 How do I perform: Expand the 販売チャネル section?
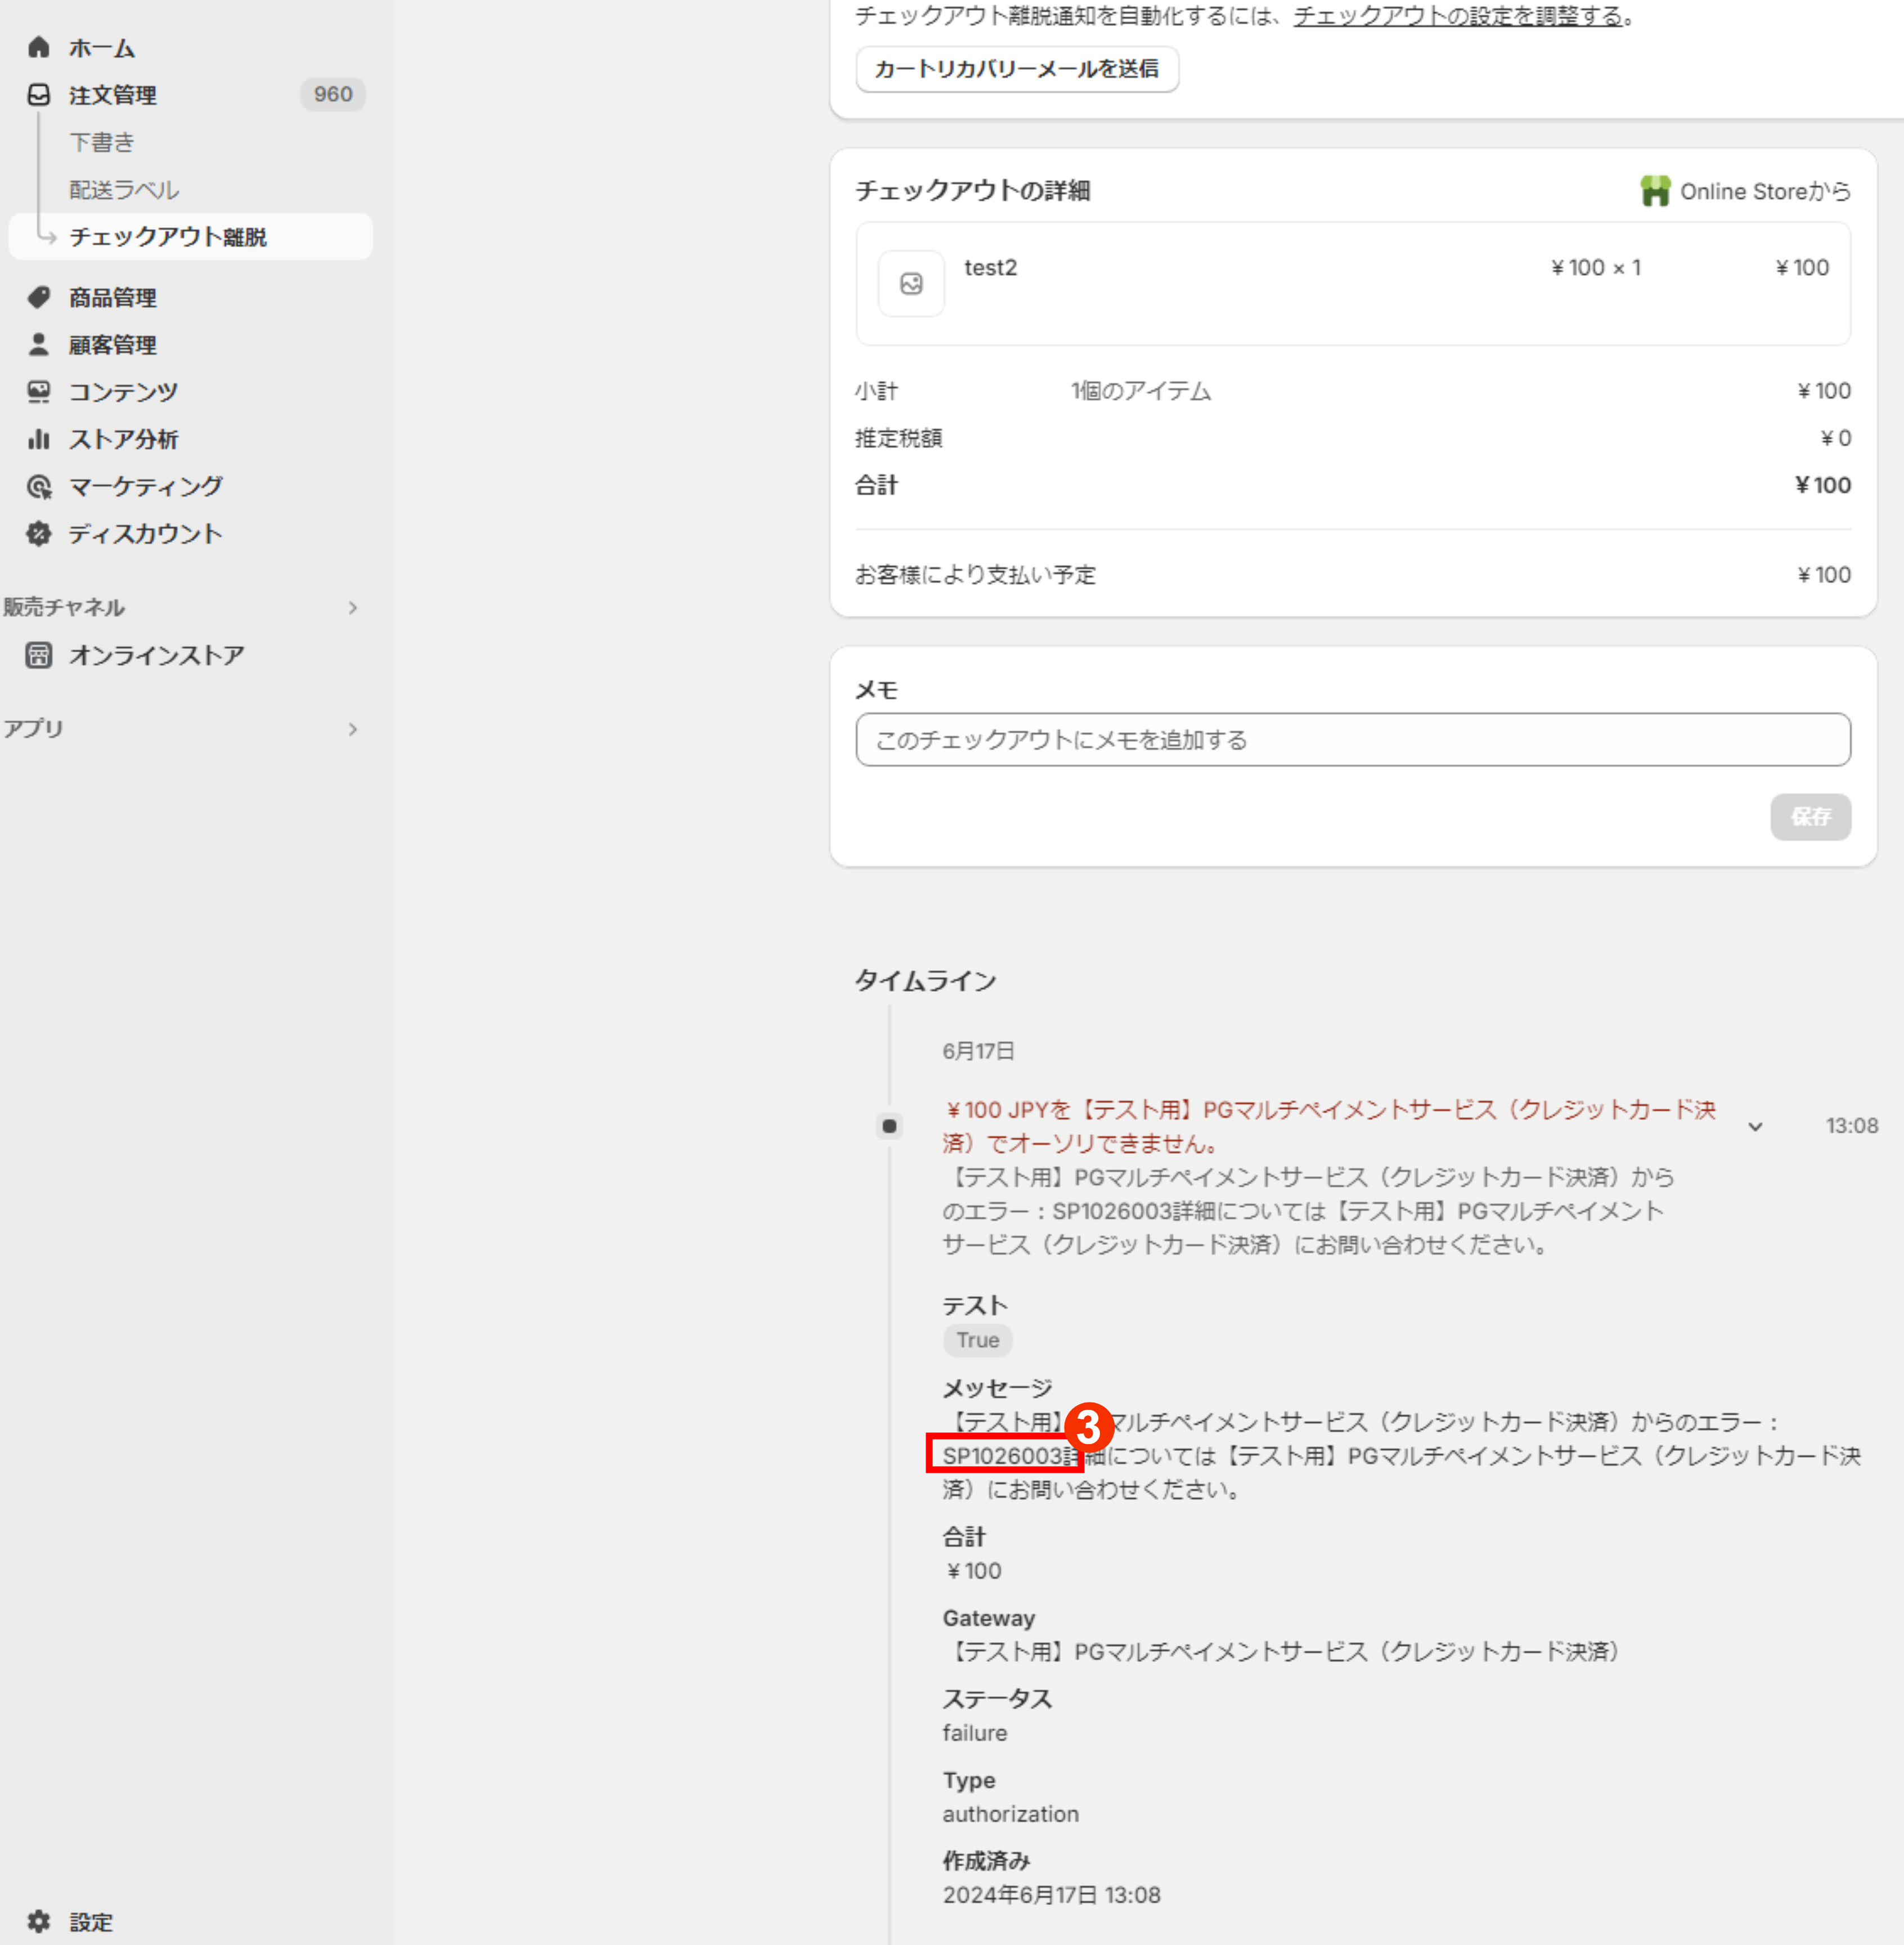tap(354, 607)
